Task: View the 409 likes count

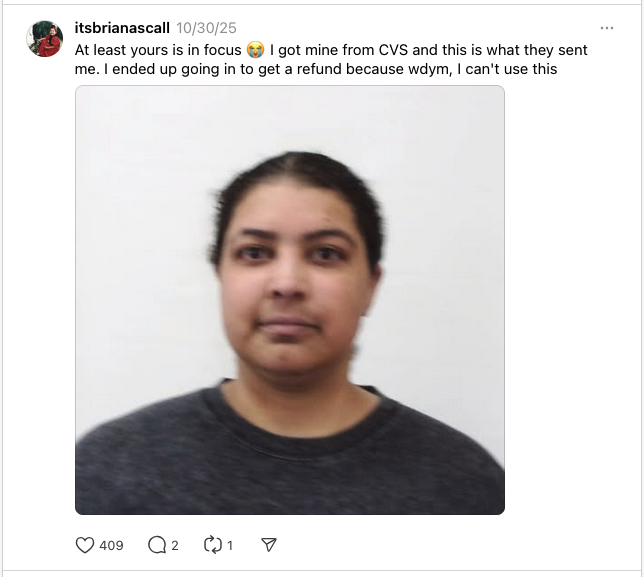Action: [x=111, y=545]
